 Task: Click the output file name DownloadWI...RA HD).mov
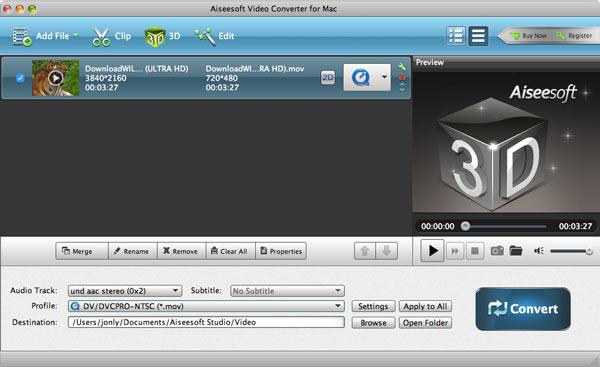255,69
